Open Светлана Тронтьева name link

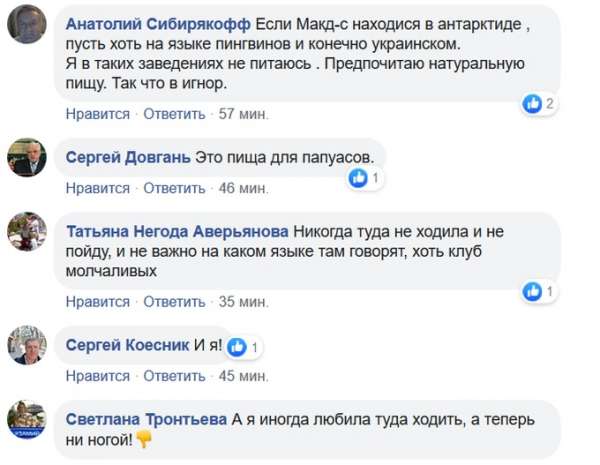[x=147, y=419]
